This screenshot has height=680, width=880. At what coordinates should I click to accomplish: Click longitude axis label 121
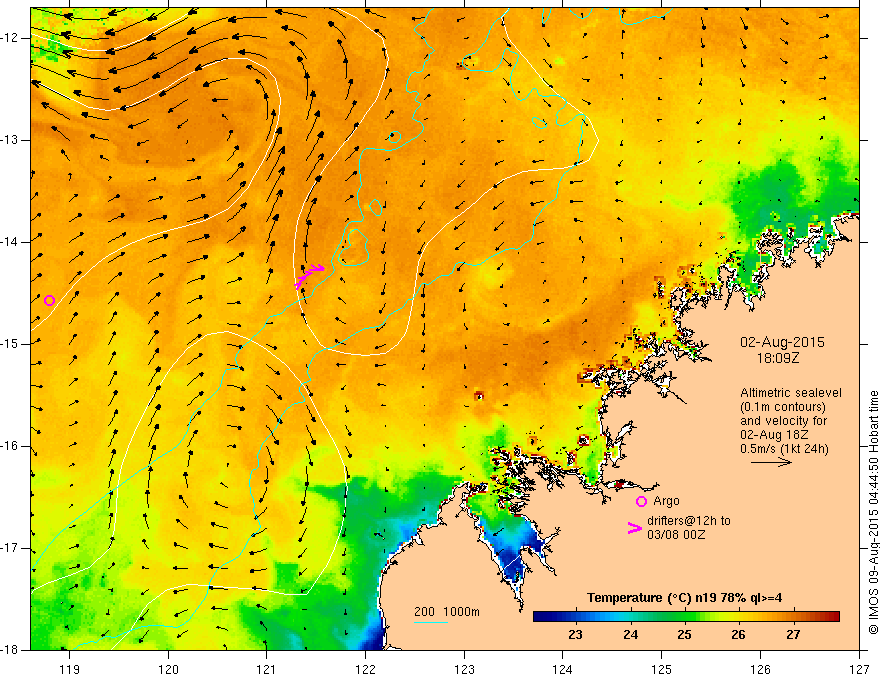267,669
